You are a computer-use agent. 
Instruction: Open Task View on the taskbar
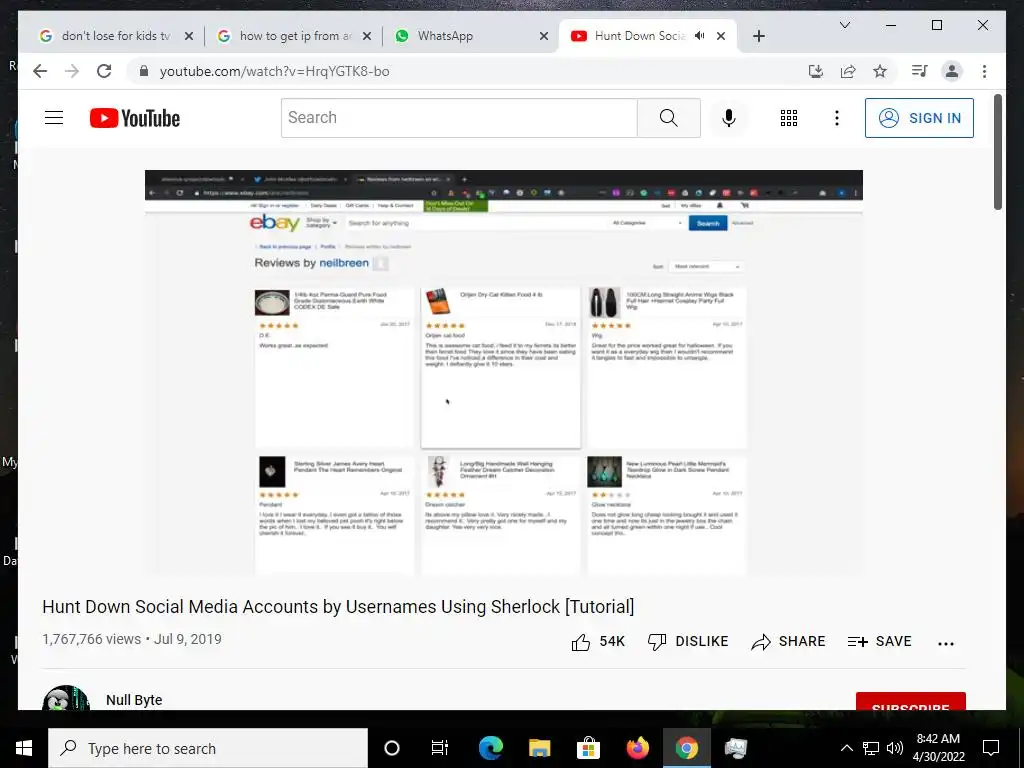click(440, 748)
